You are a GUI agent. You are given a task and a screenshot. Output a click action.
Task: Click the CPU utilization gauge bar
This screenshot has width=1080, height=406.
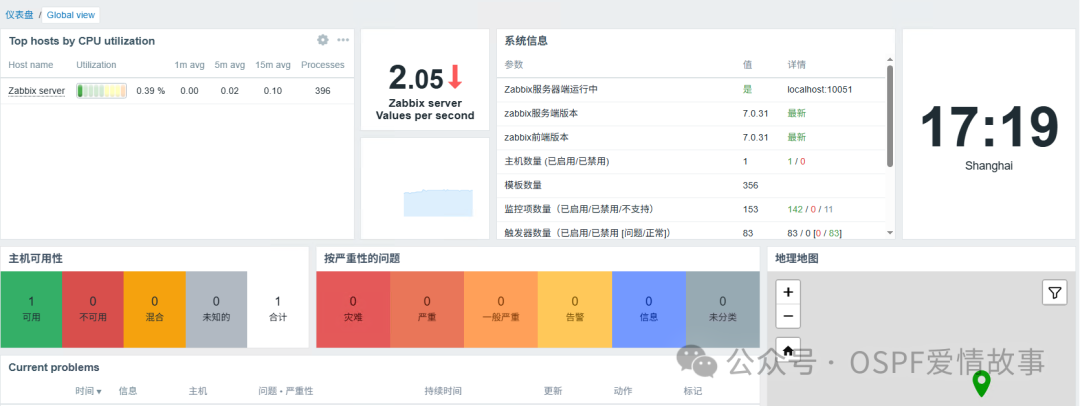[101, 91]
